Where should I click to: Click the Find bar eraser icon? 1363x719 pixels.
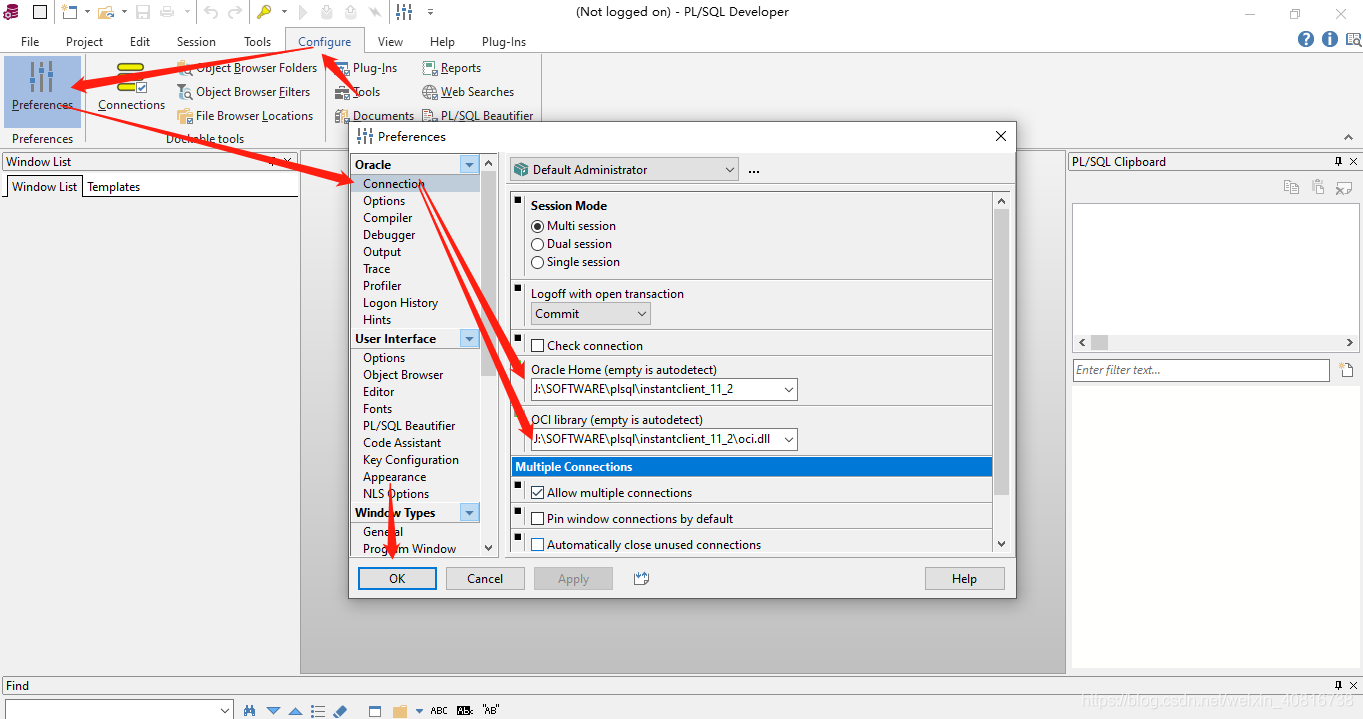coord(339,711)
